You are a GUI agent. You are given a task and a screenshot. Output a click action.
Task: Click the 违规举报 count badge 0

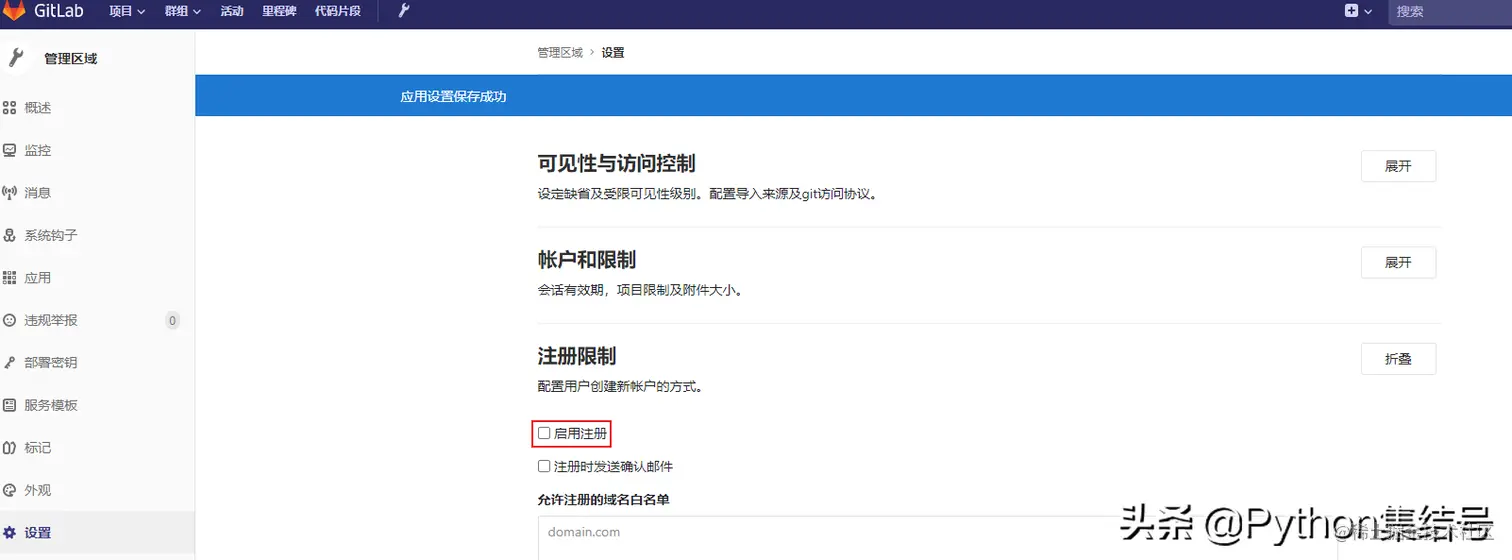(x=172, y=321)
